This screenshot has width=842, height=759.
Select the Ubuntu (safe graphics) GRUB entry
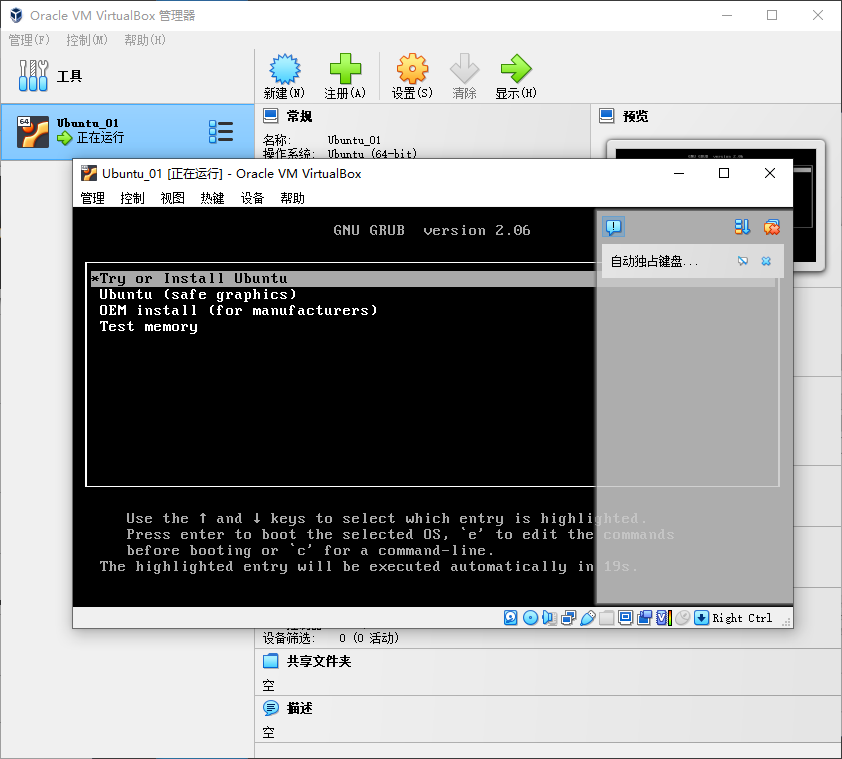198,294
